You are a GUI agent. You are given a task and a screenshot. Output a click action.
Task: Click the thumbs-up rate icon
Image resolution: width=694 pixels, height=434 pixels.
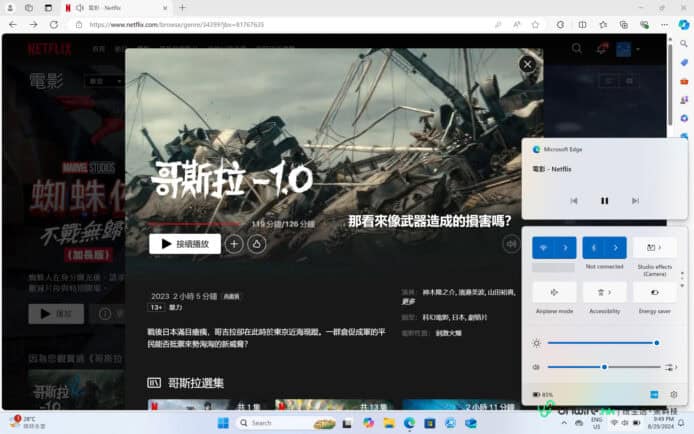pos(257,243)
